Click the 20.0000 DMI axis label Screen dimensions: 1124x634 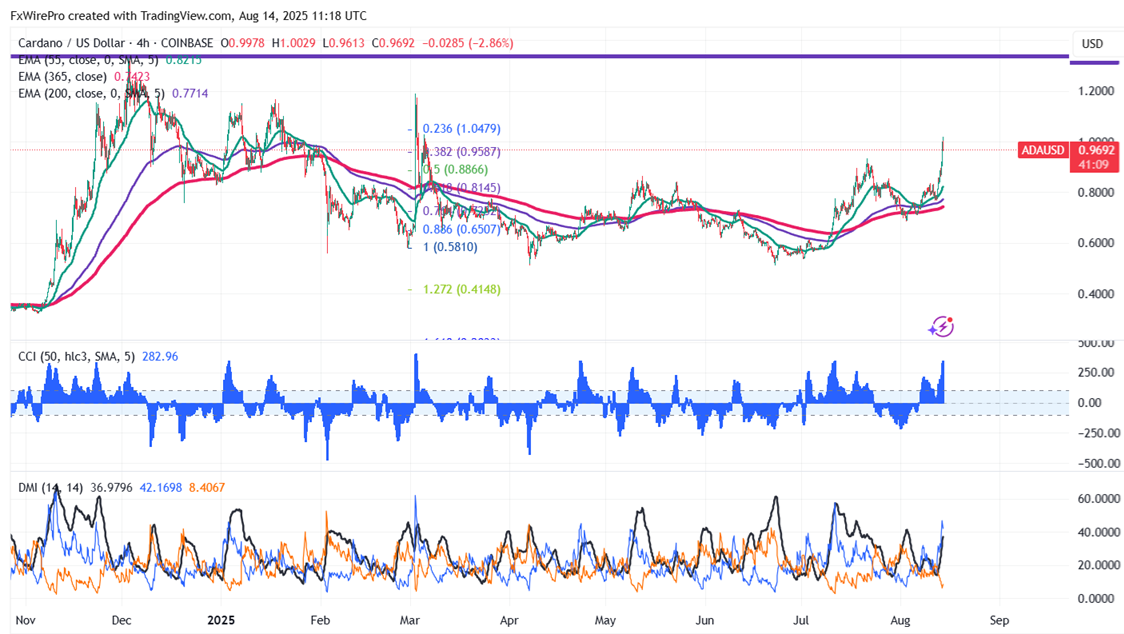coord(1099,565)
